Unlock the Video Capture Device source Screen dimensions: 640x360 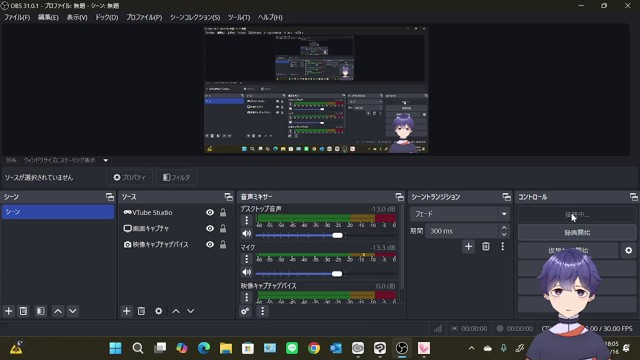[x=223, y=244]
